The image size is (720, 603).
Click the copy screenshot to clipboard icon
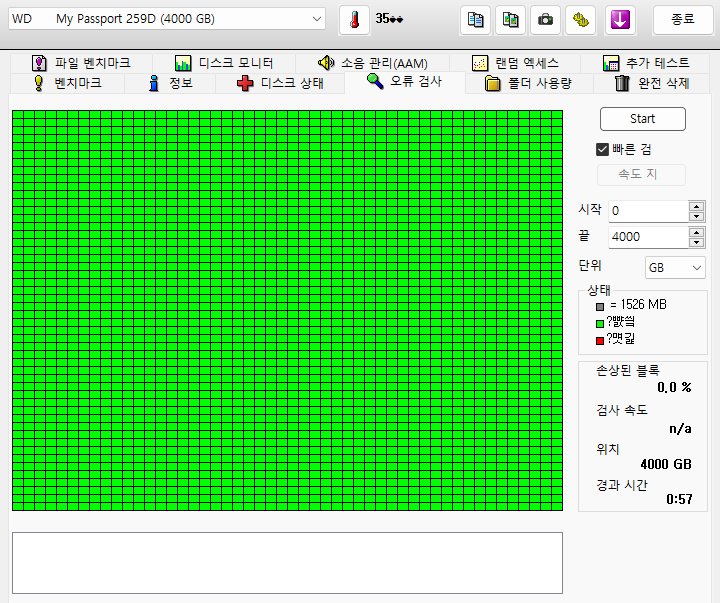pos(510,20)
